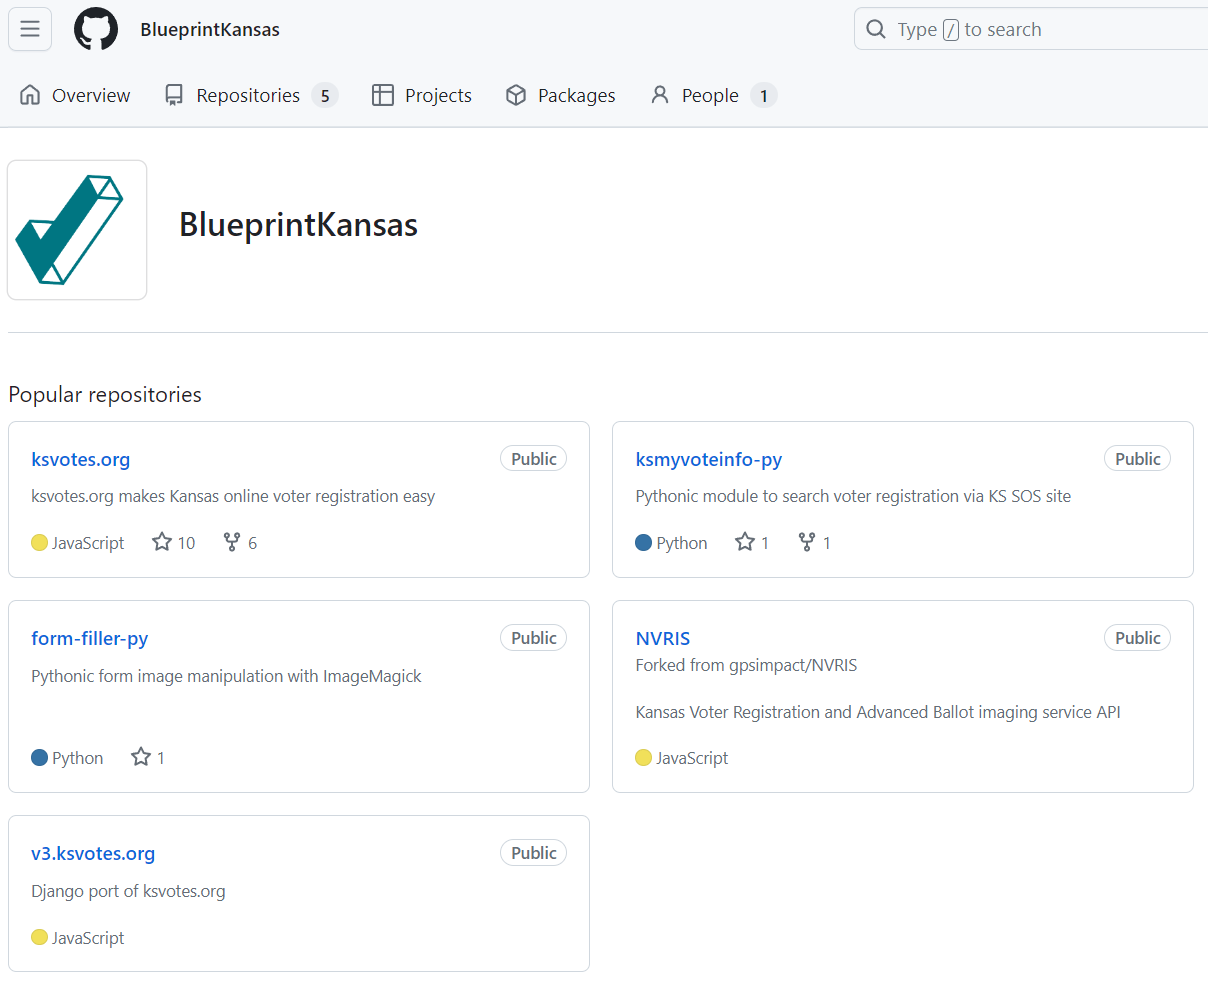Screen dimensions: 1208x991
Task: Click the Public badge on ksvotes.org
Action: (534, 459)
